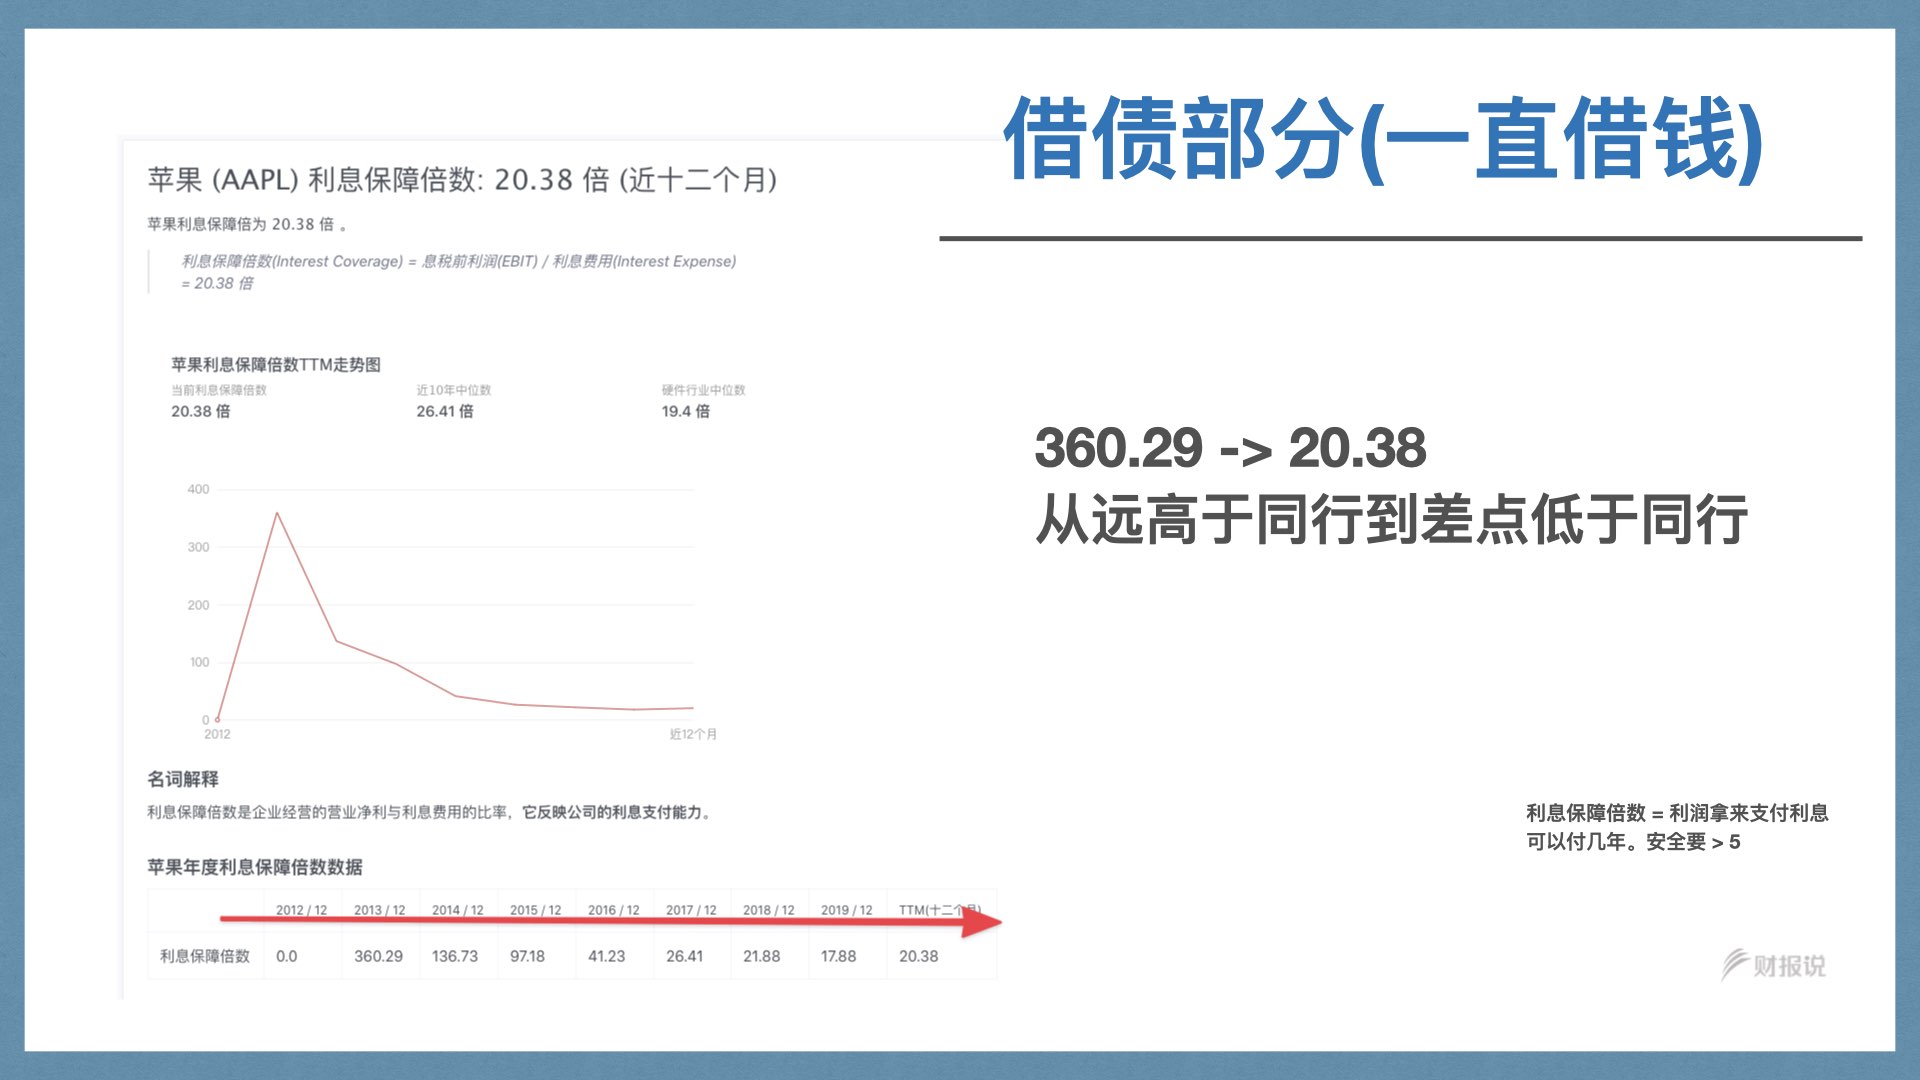The image size is (1920, 1080).
Task: Click the 苹果 (AAPL) 利息保障倍数 heading
Action: (462, 180)
